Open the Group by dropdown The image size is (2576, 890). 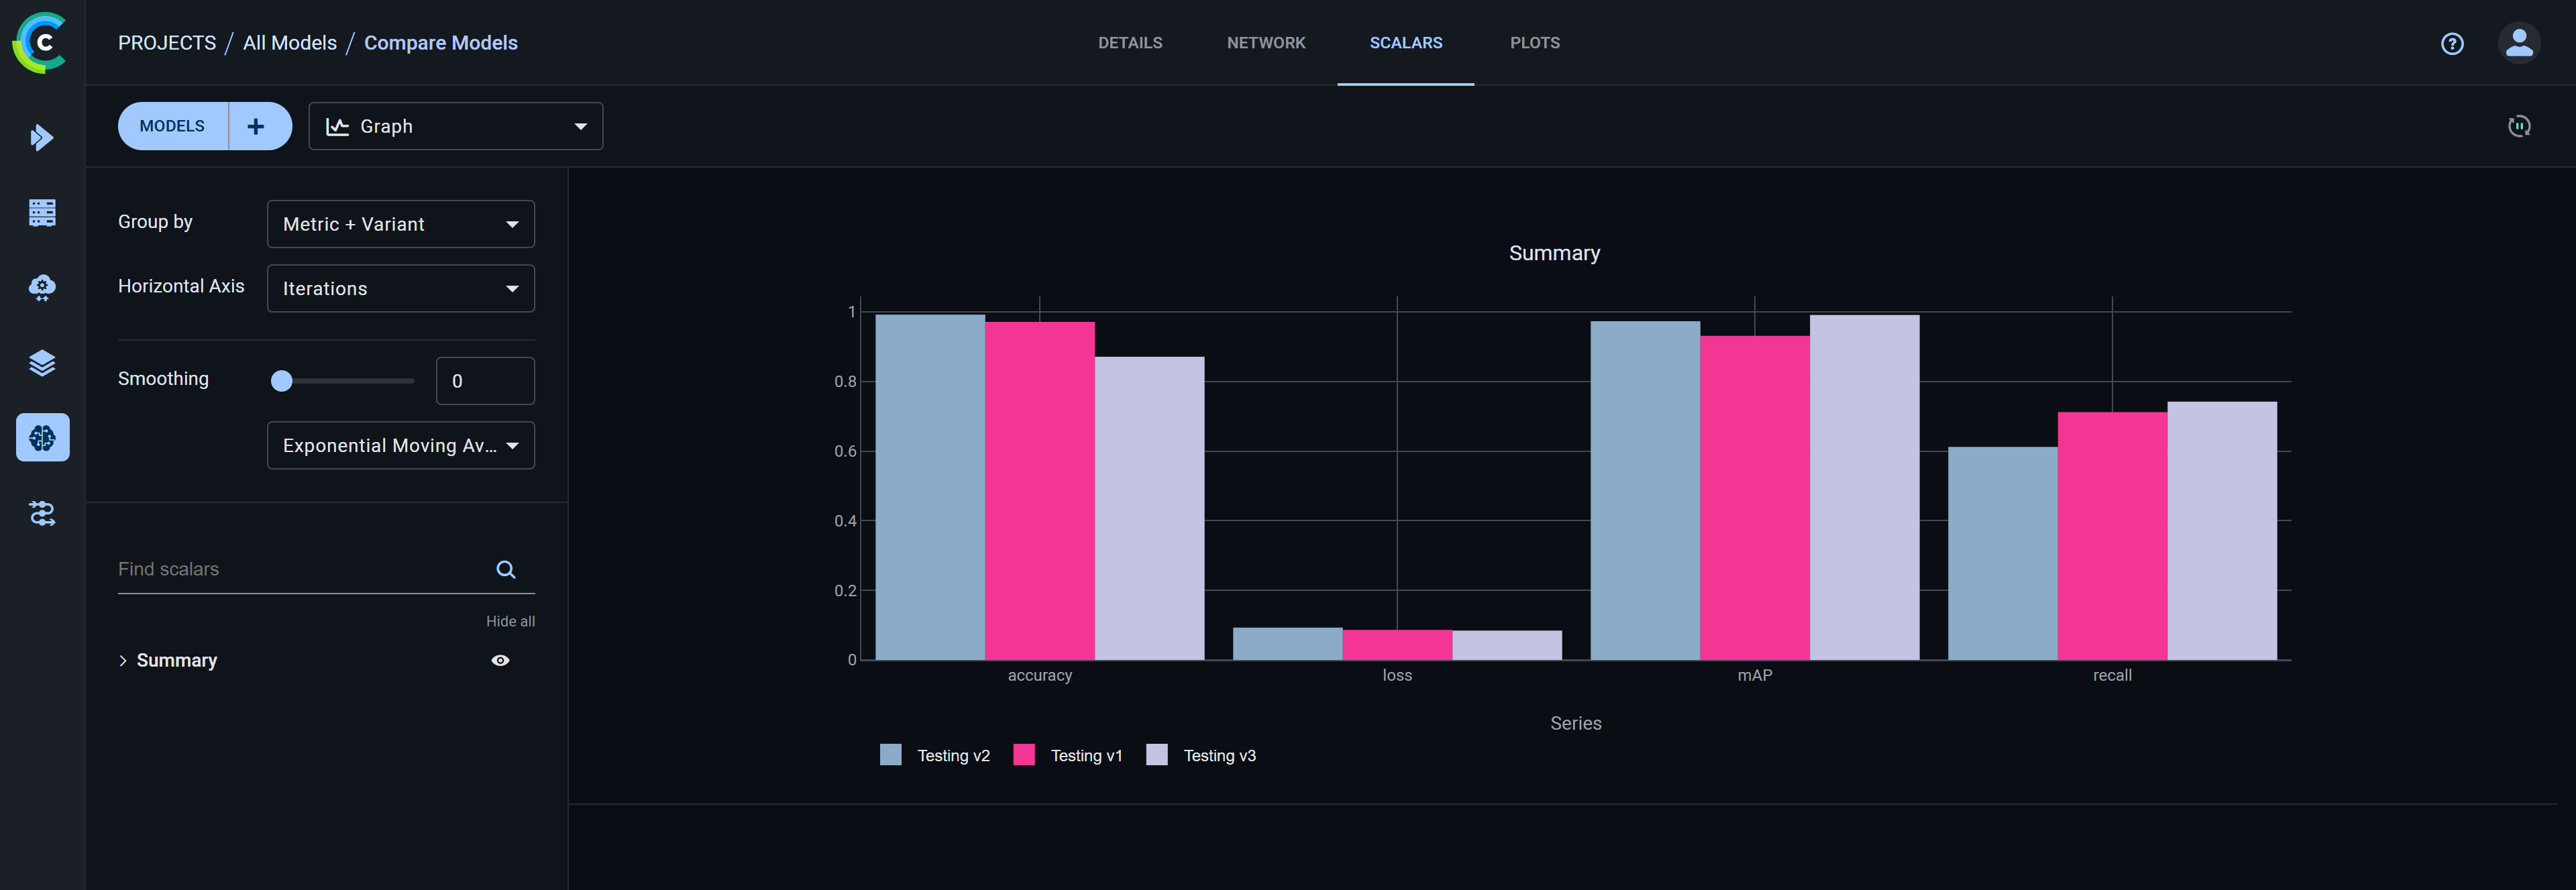click(400, 223)
